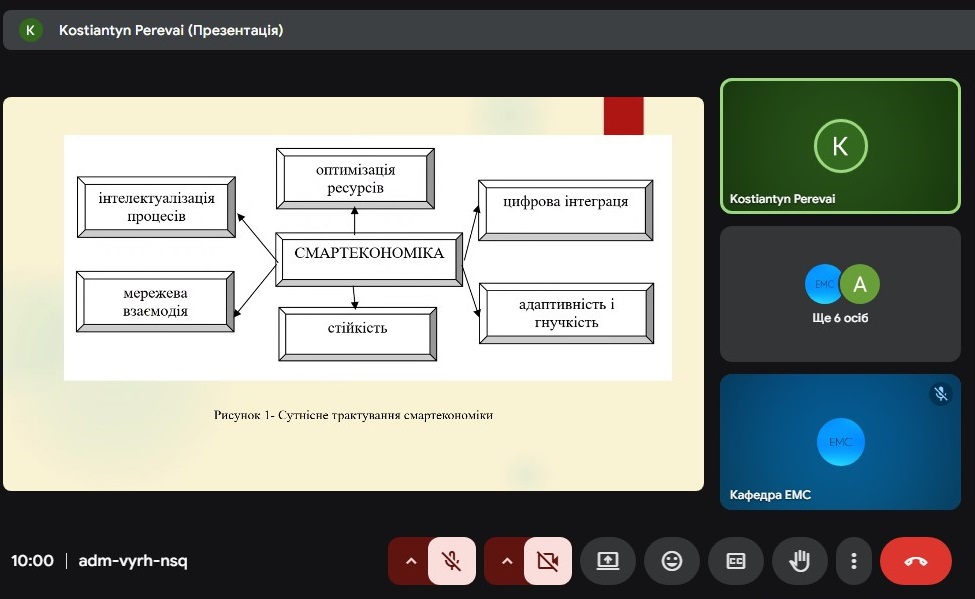Click meeting code adm-vyrh-nsq
Image resolution: width=975 pixels, height=599 pixels.
coord(133,561)
